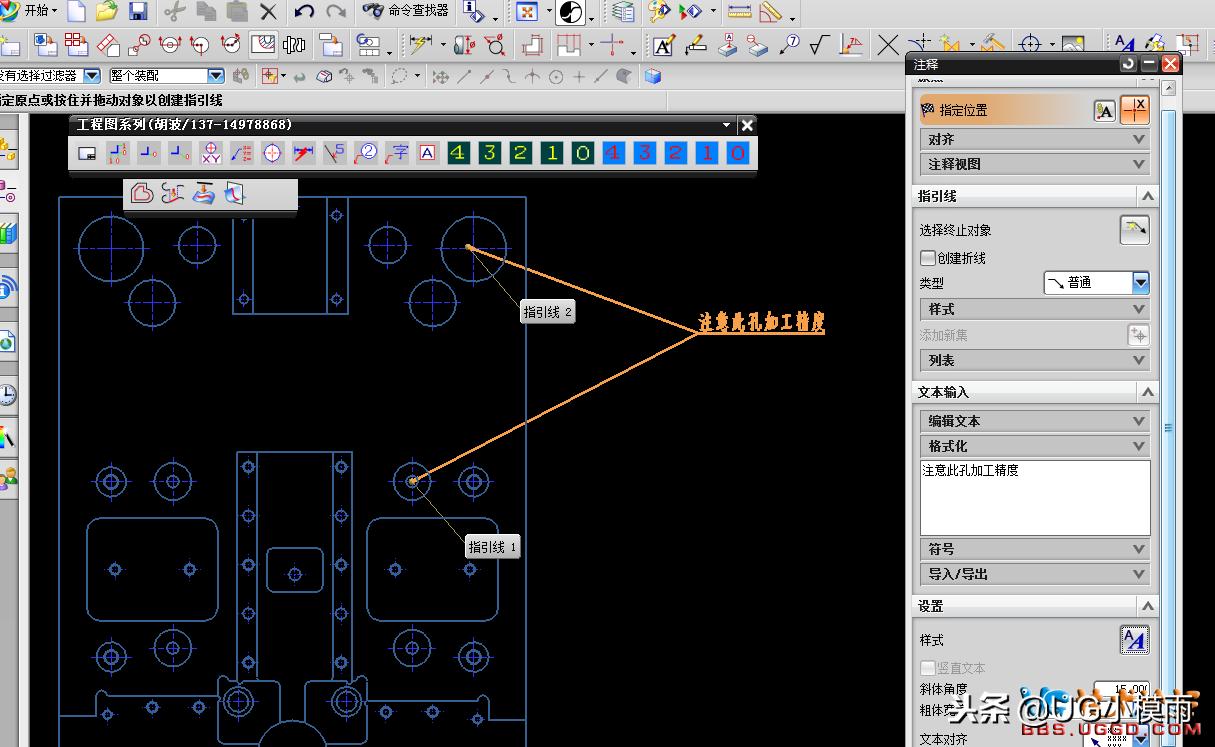Click the 指引线 1 label in drawing
The width and height of the screenshot is (1215, 747).
tap(493, 547)
